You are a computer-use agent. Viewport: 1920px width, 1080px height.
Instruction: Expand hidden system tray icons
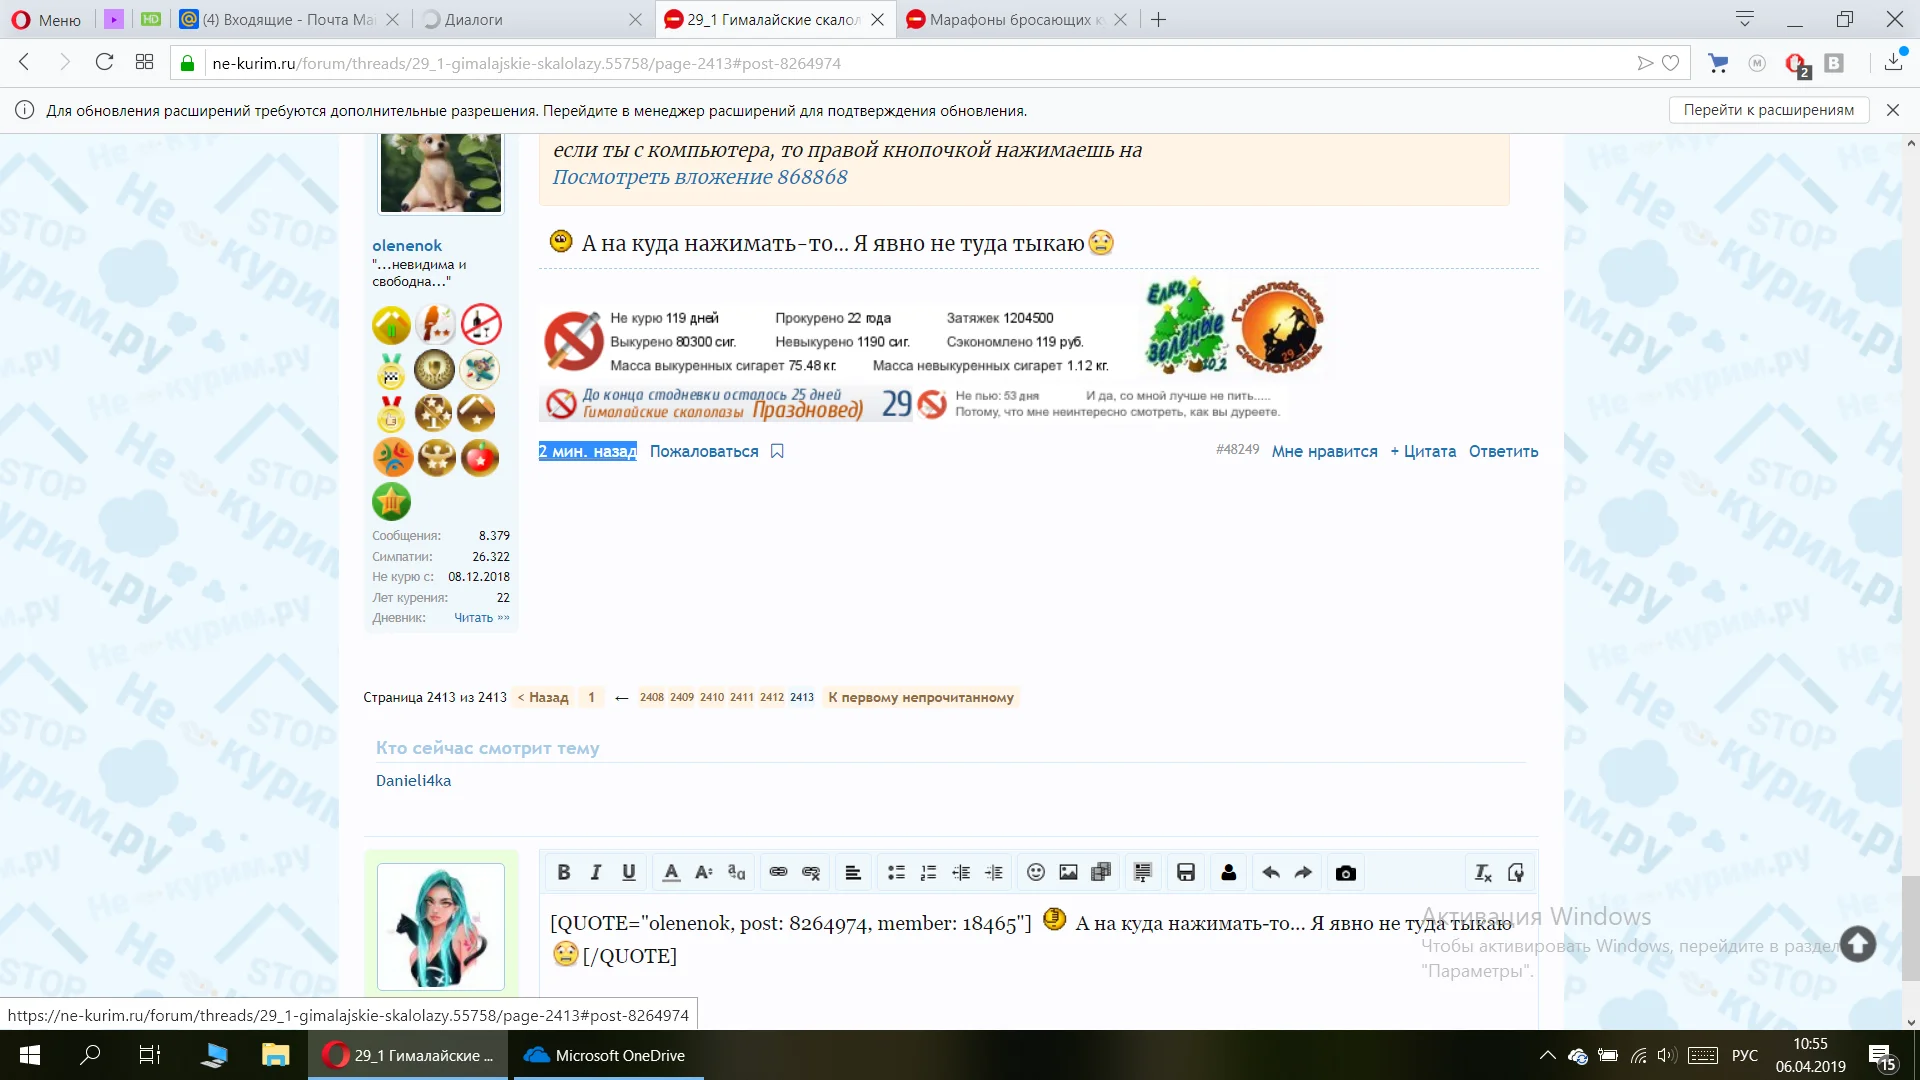(x=1547, y=1055)
